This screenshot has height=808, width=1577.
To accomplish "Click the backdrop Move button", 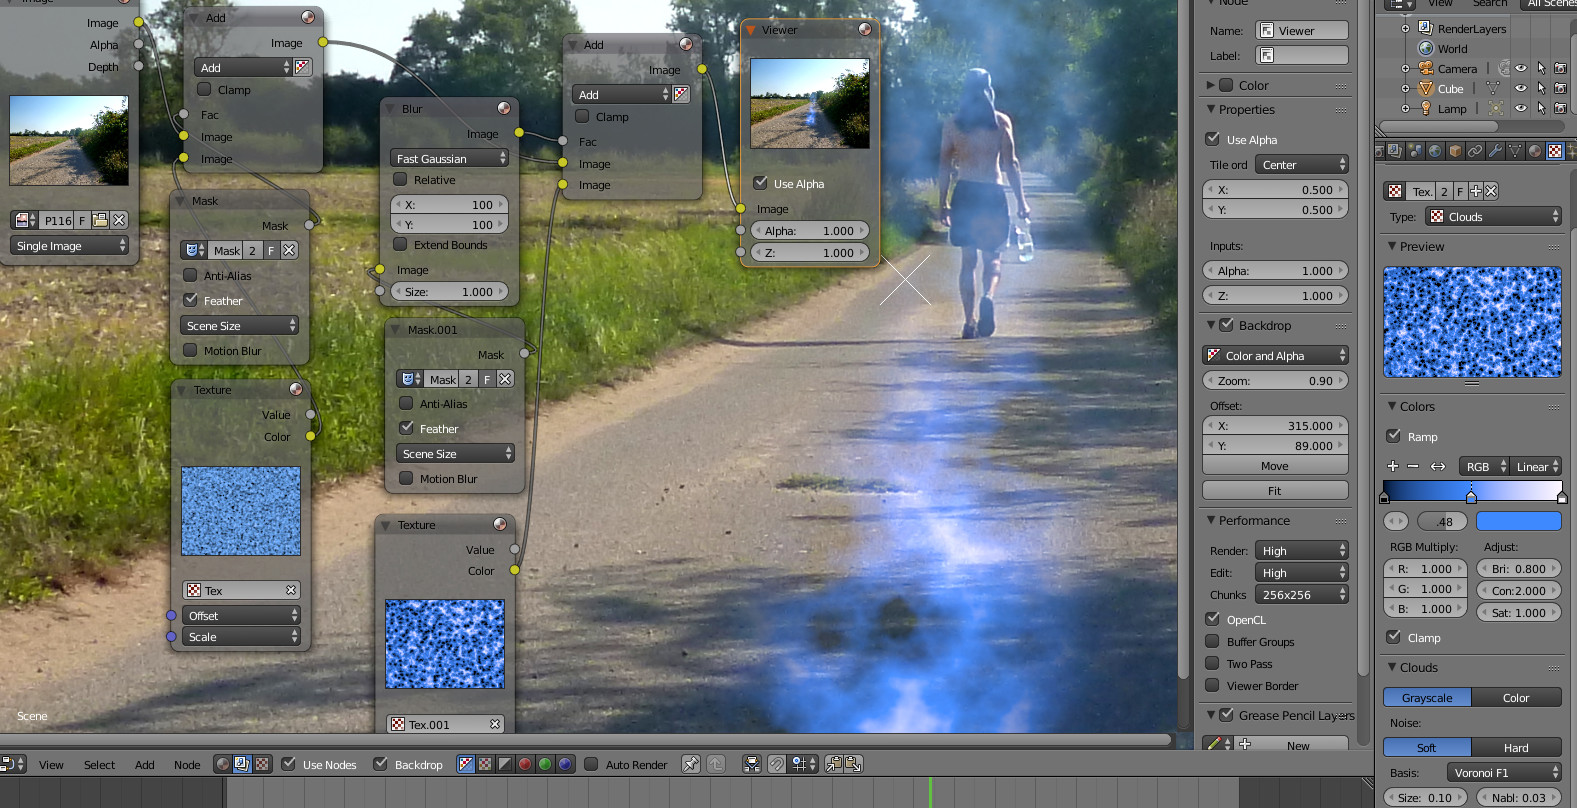I will click(x=1275, y=466).
